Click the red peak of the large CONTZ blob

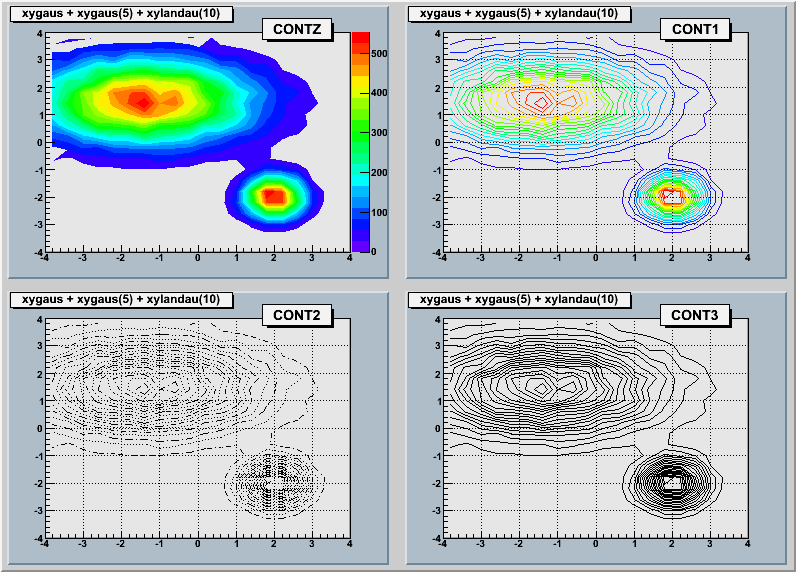143,100
